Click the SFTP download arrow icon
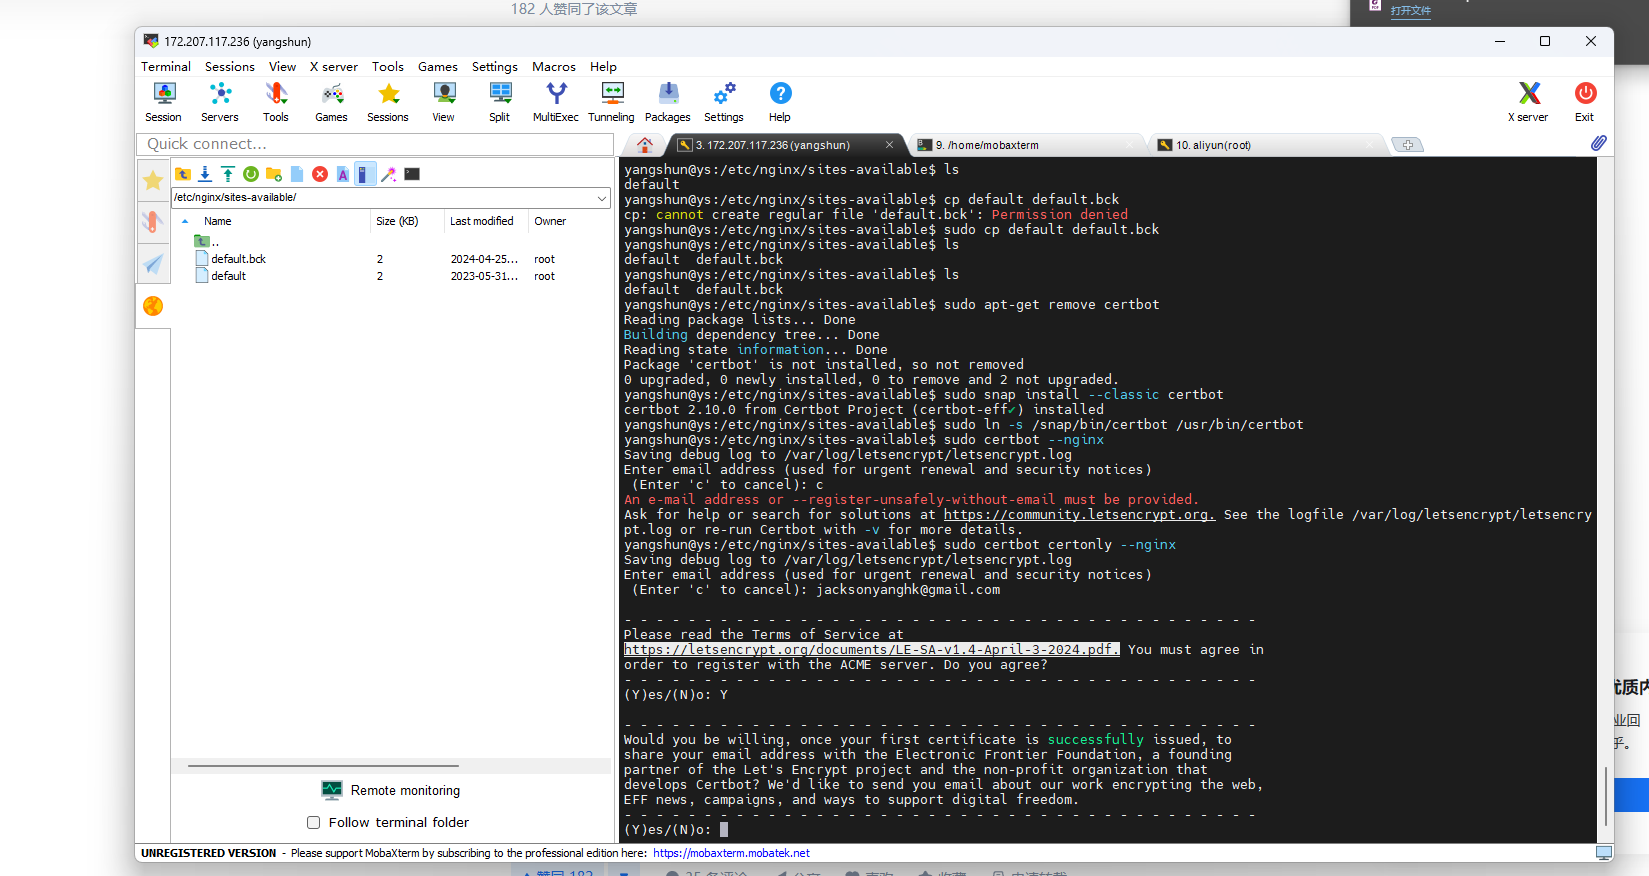Image resolution: width=1649 pixels, height=876 pixels. [x=205, y=174]
